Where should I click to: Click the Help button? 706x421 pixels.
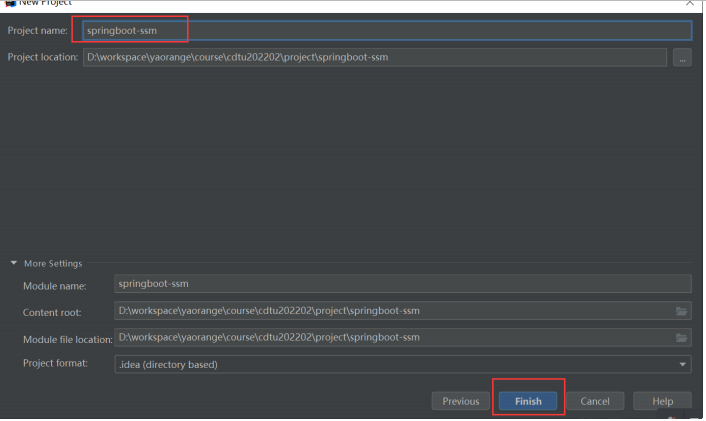[x=662, y=401]
